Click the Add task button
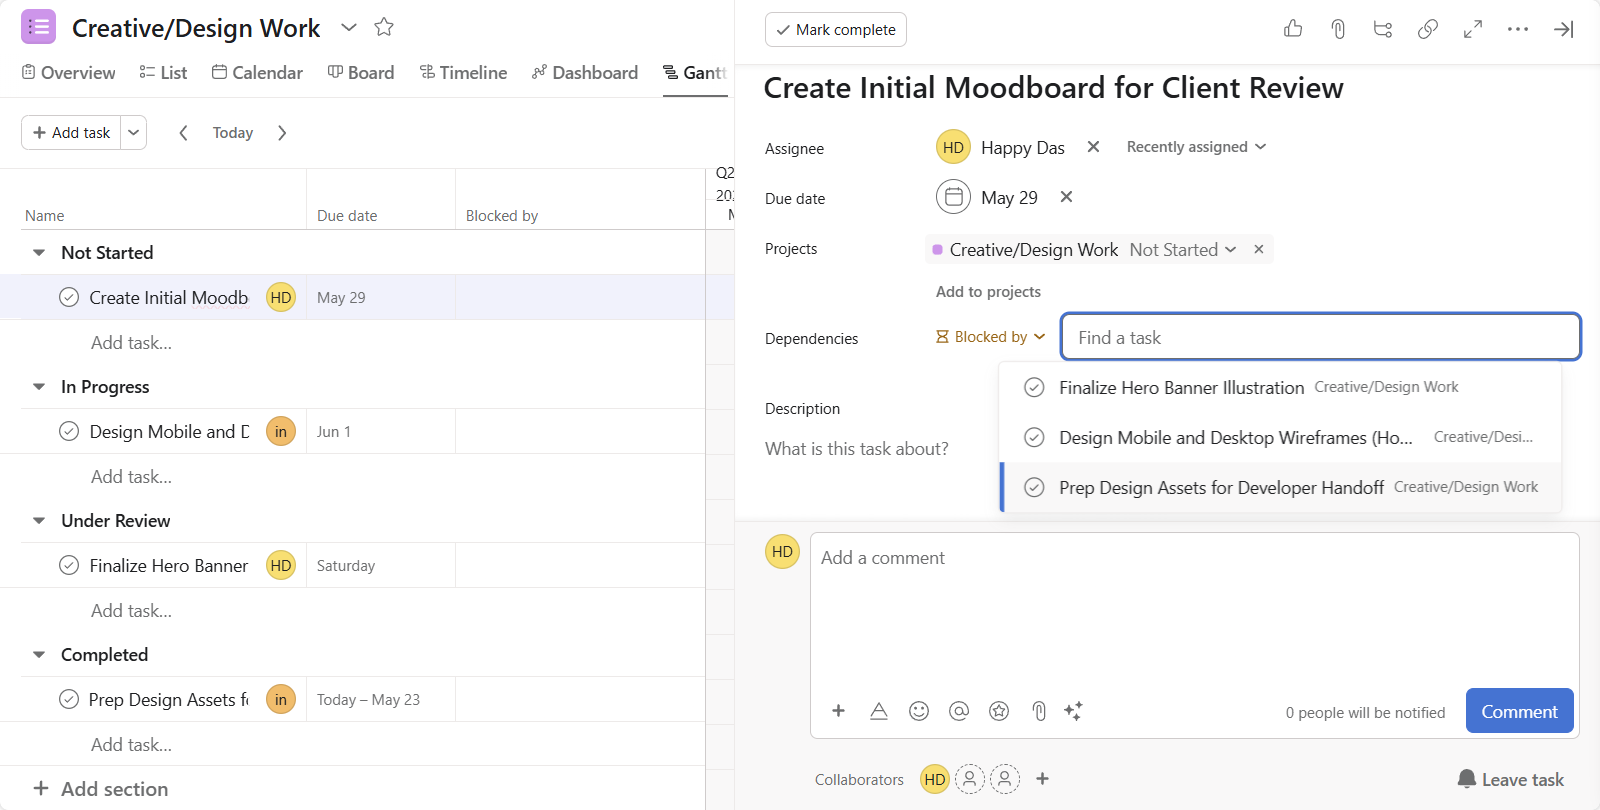Screen dimensions: 1600x810 point(71,132)
